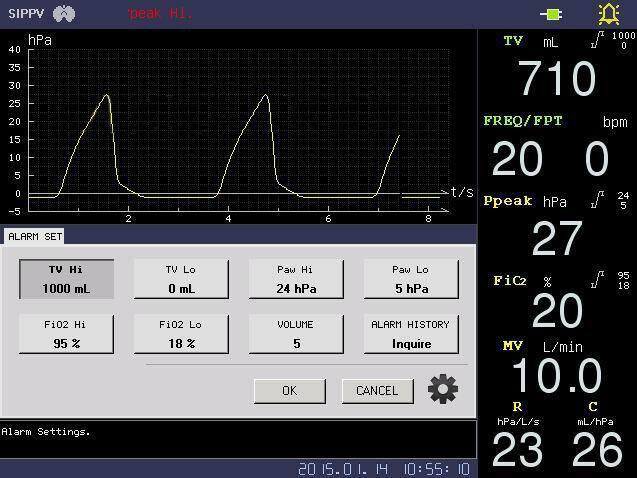Select the TV Lo 0 mL setting
637x478 pixels.
[181, 279]
